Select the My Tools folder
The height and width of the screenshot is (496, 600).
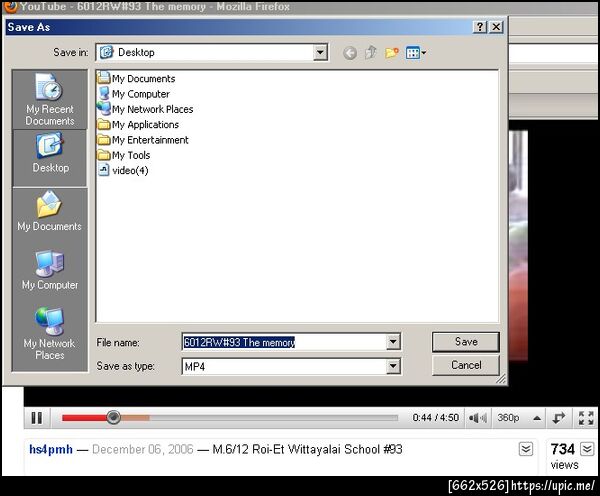point(124,155)
